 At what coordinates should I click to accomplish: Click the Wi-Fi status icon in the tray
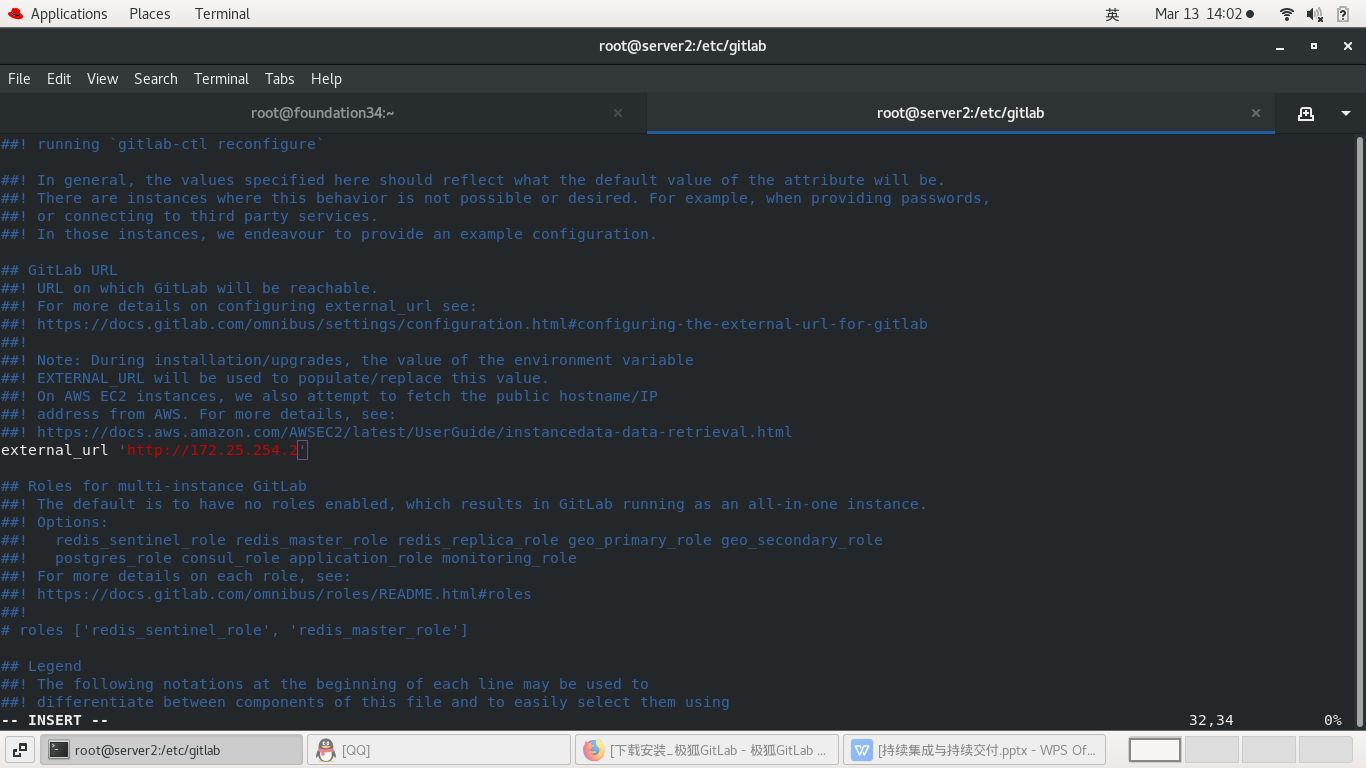(1286, 14)
